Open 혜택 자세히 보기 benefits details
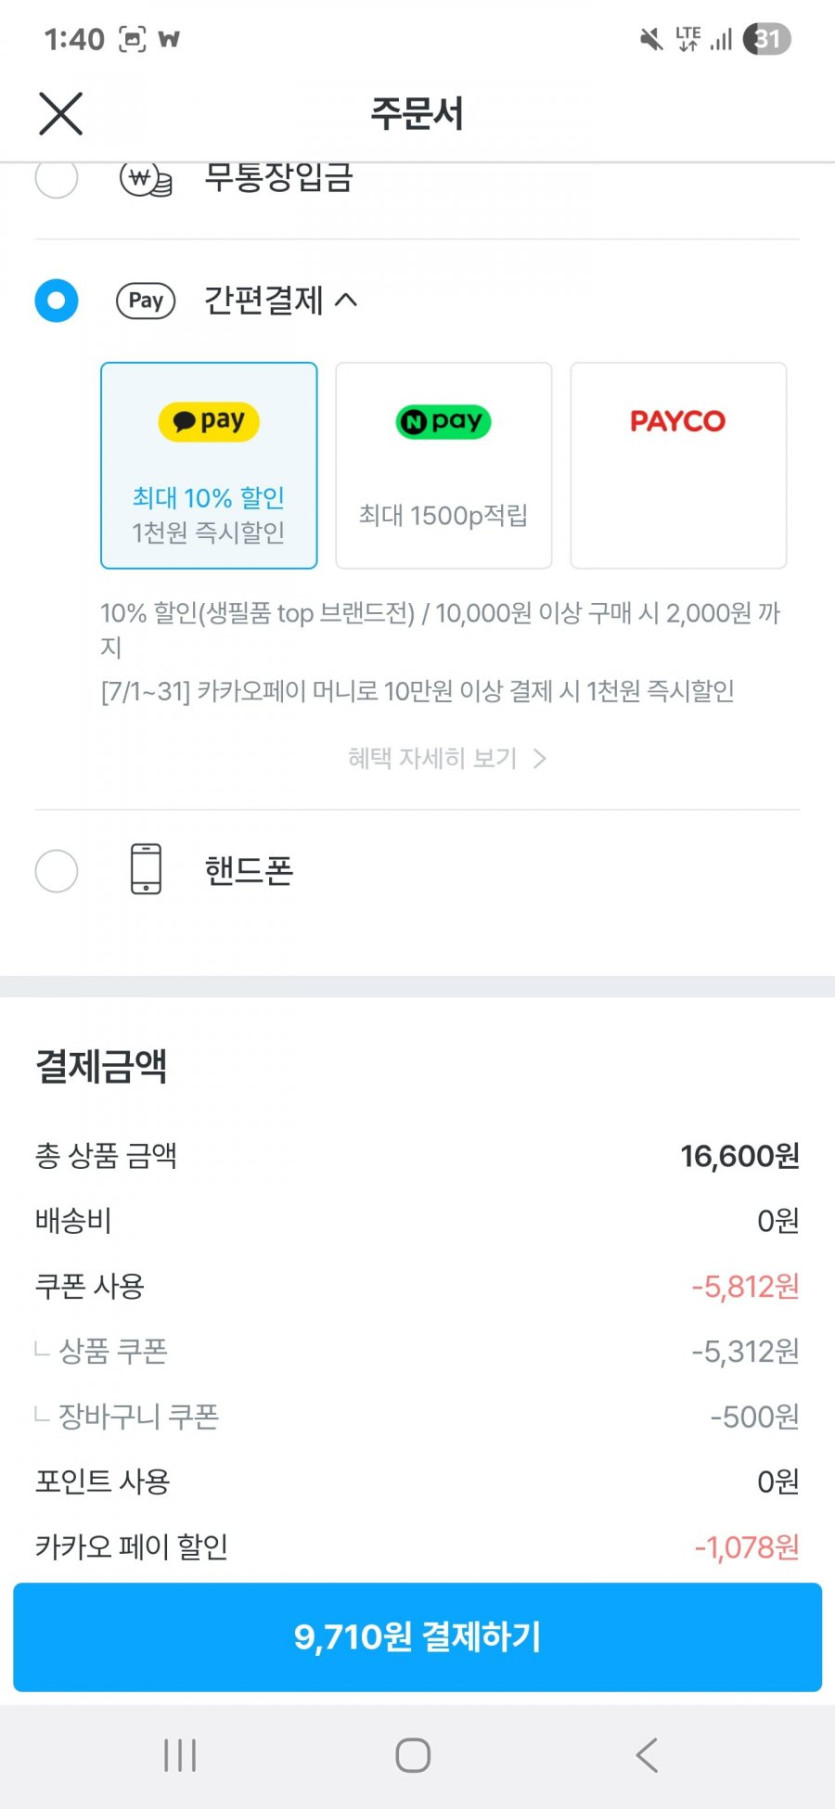 432,758
